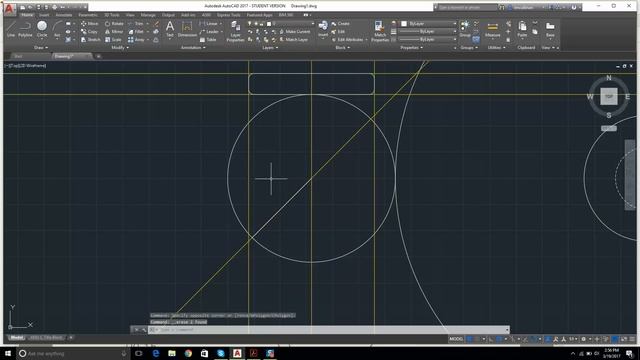Open Windows Start menu

pyautogui.click(x=8, y=353)
